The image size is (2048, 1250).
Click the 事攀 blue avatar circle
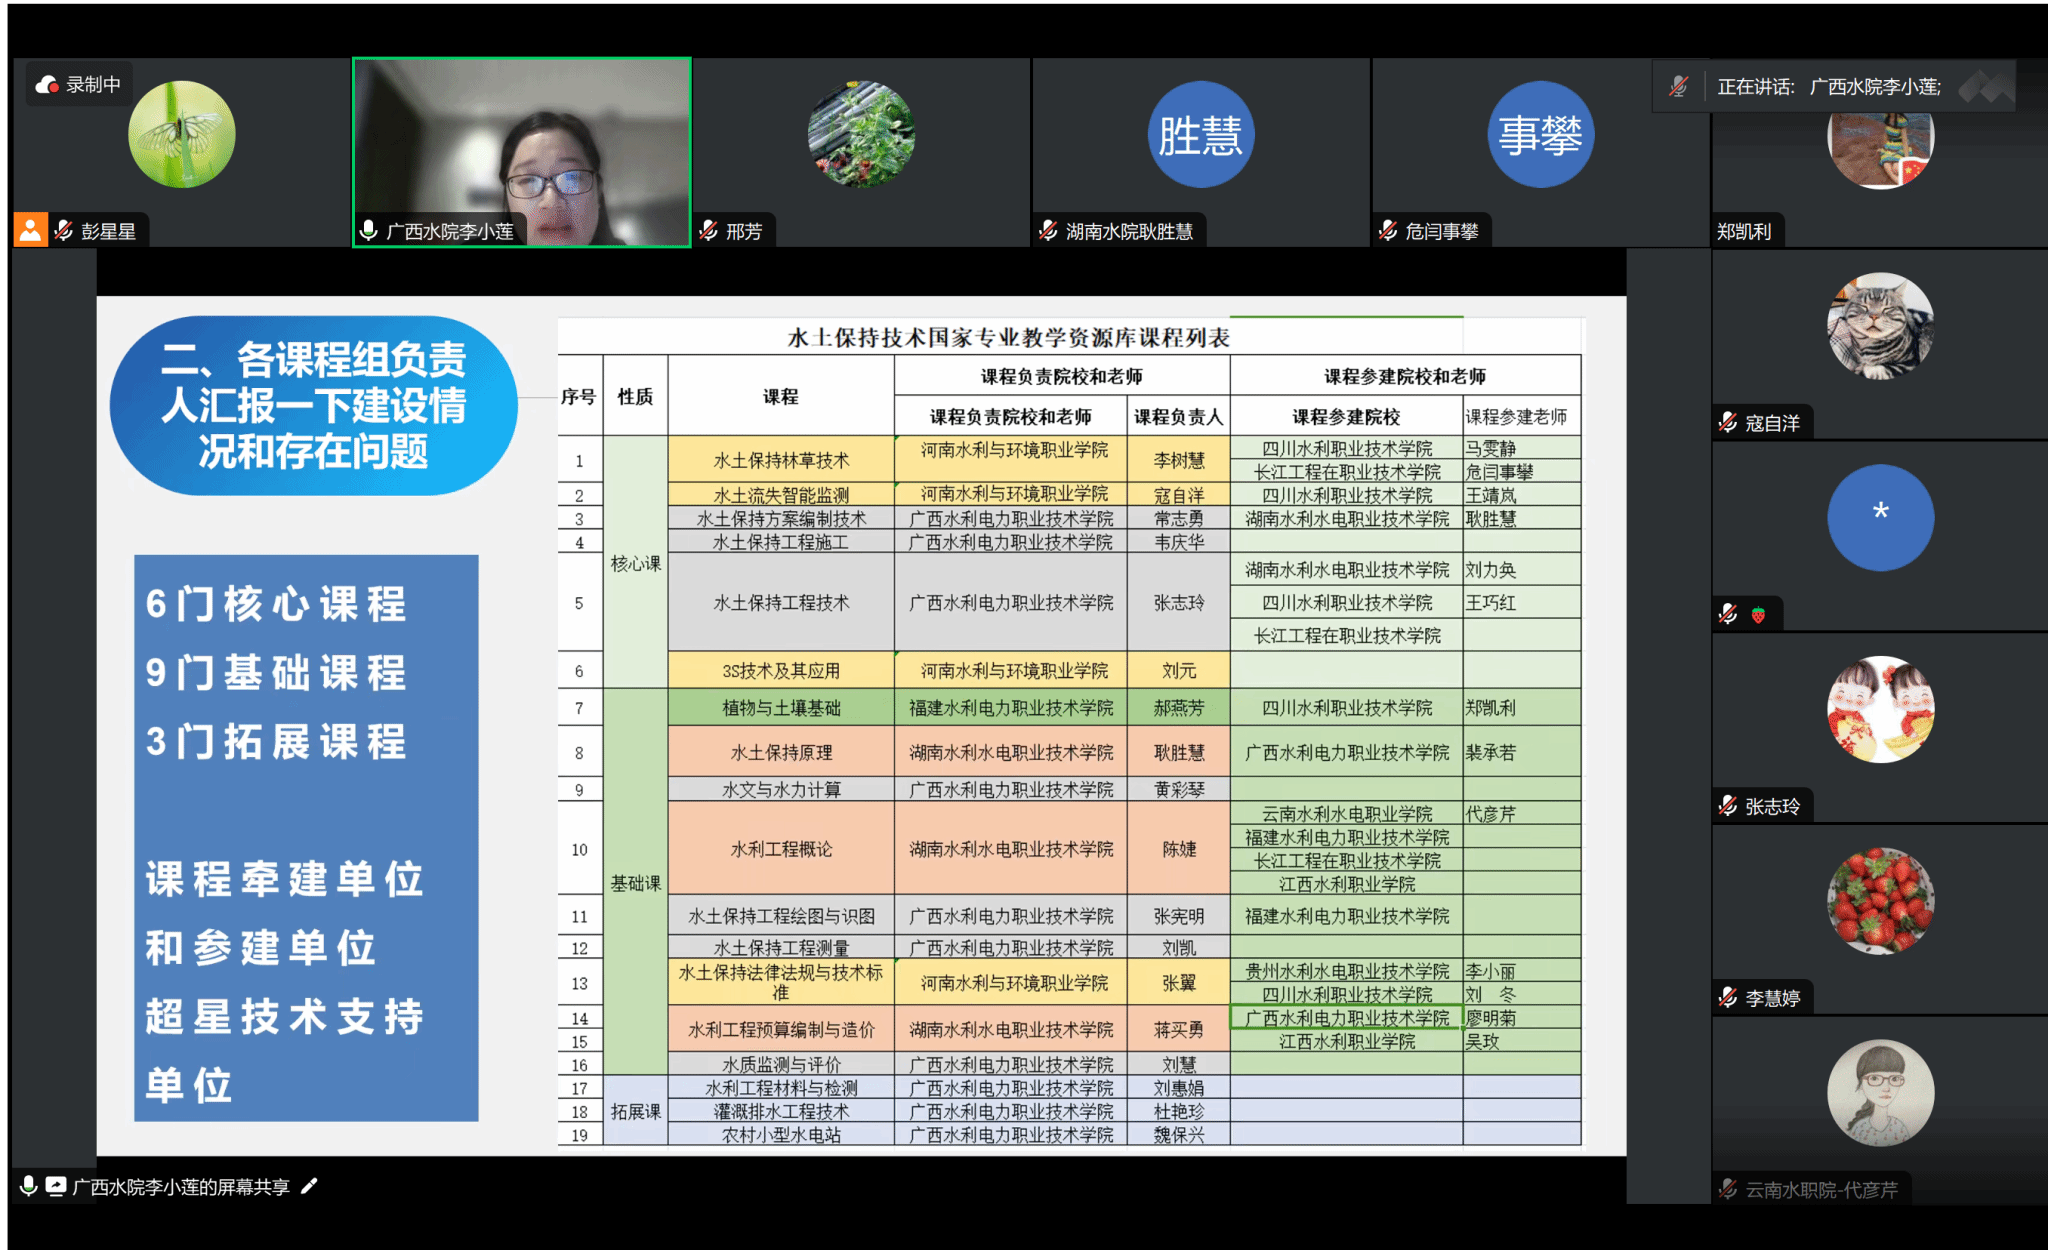[x=1540, y=135]
